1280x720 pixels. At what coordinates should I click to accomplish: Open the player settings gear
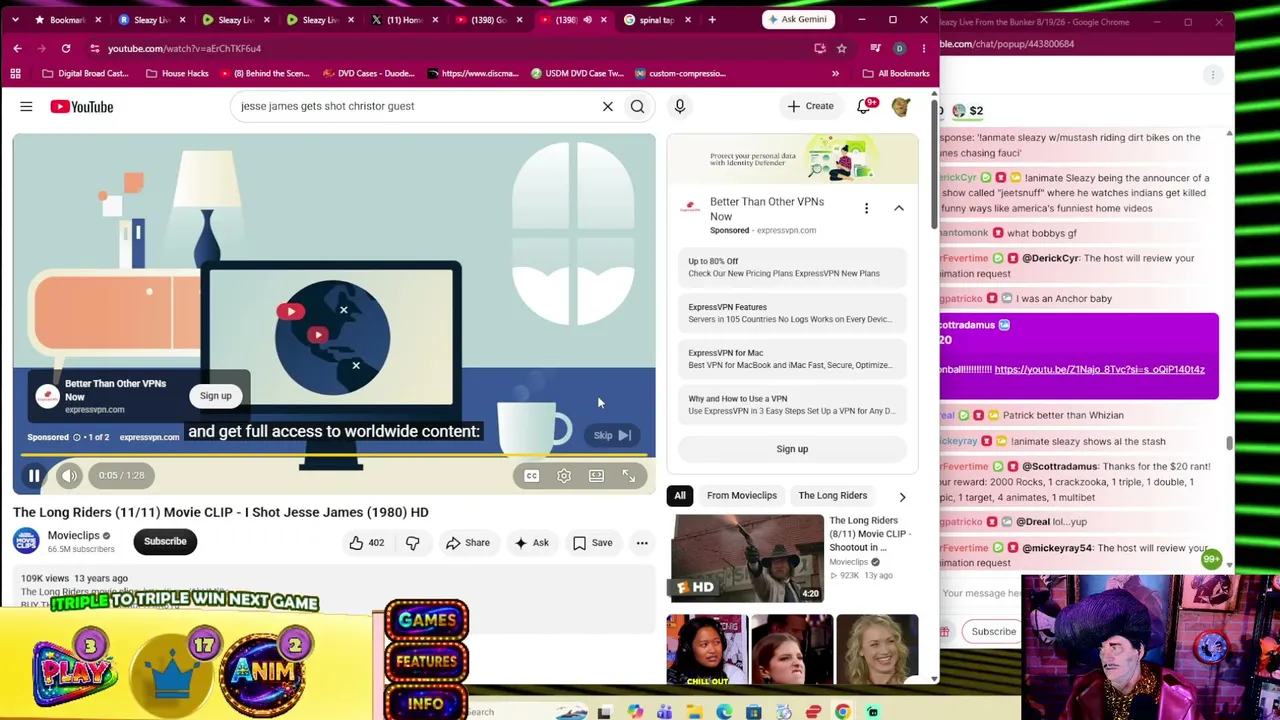pos(564,476)
